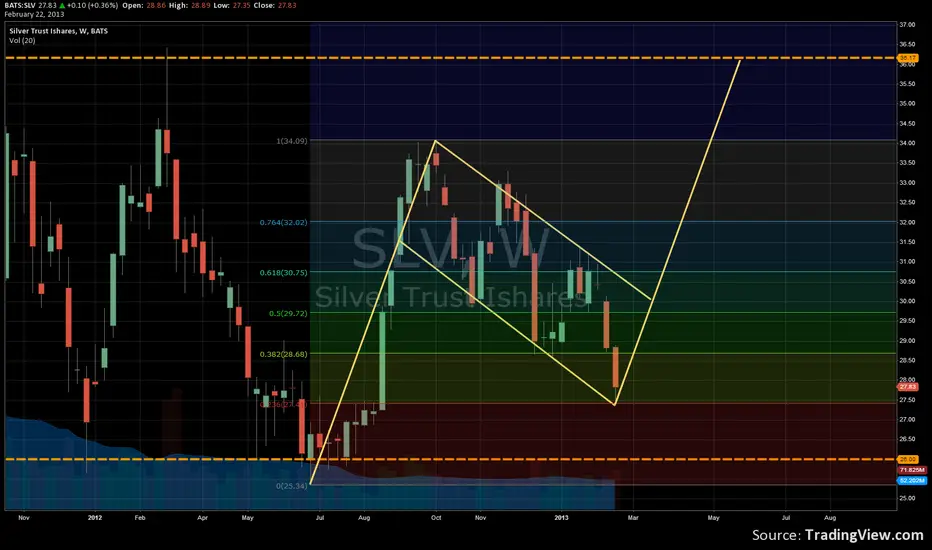The image size is (932, 550).
Task: Click the Feb label on time axis
Action: (x=140, y=518)
